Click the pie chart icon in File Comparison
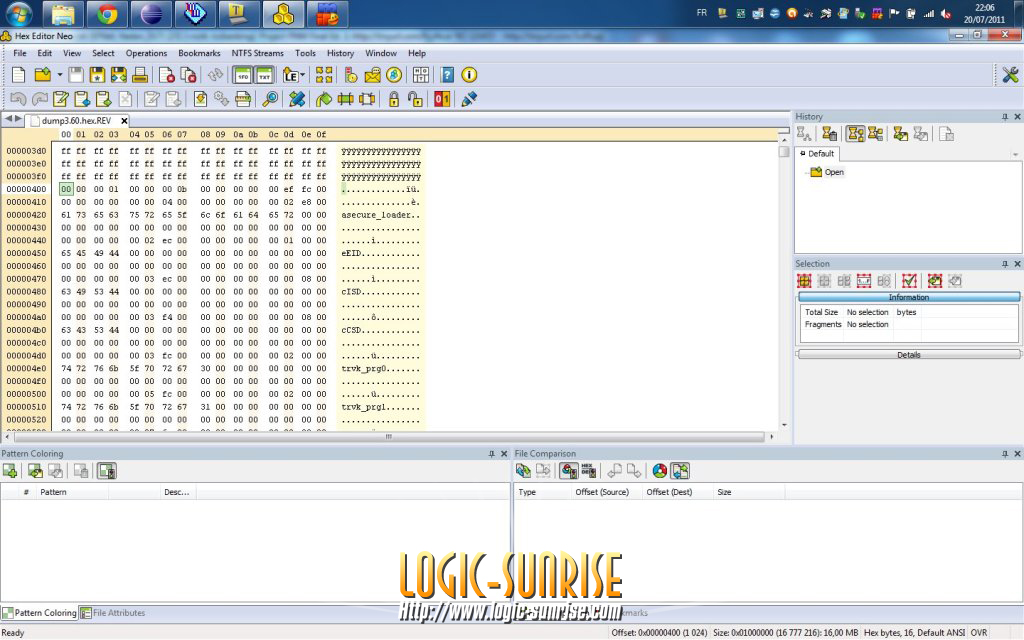The height and width of the screenshot is (640, 1024). coord(659,471)
